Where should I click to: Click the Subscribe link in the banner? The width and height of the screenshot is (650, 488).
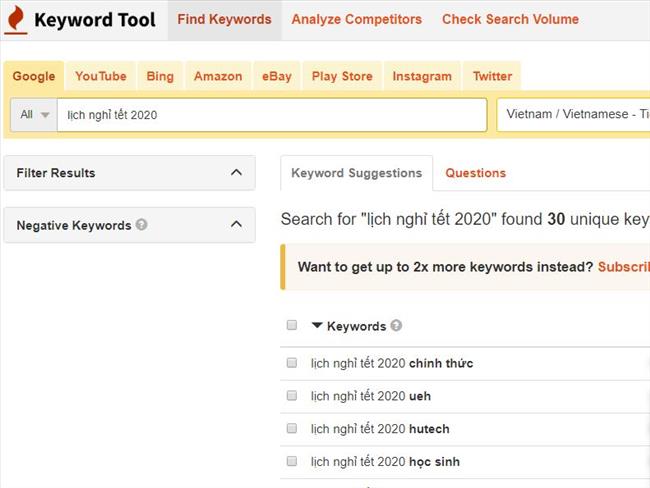623,267
